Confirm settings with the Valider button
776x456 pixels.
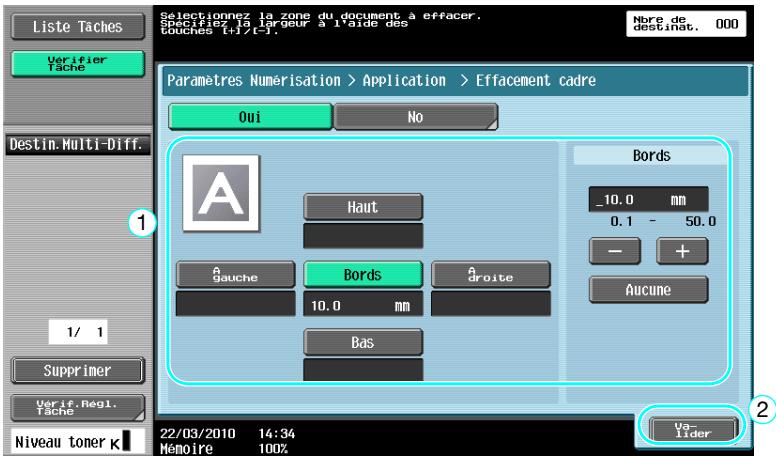tap(693, 429)
